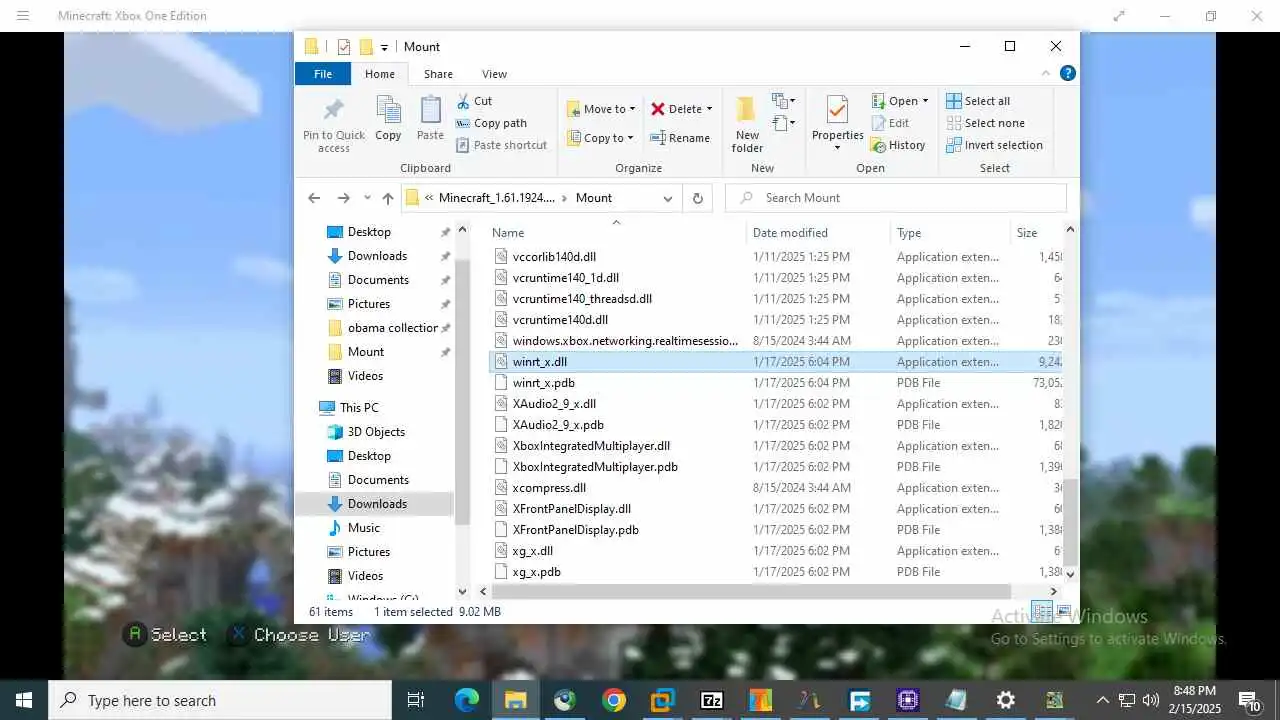Open Recent locations dropdown arrow
1280x720 pixels.
[367, 198]
